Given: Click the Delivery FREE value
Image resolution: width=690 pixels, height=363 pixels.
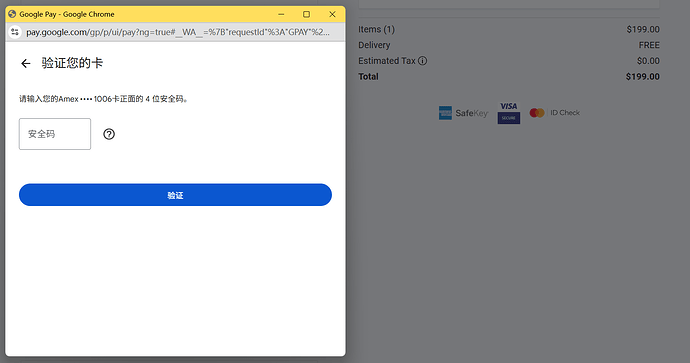Looking at the screenshot, I should click(649, 45).
